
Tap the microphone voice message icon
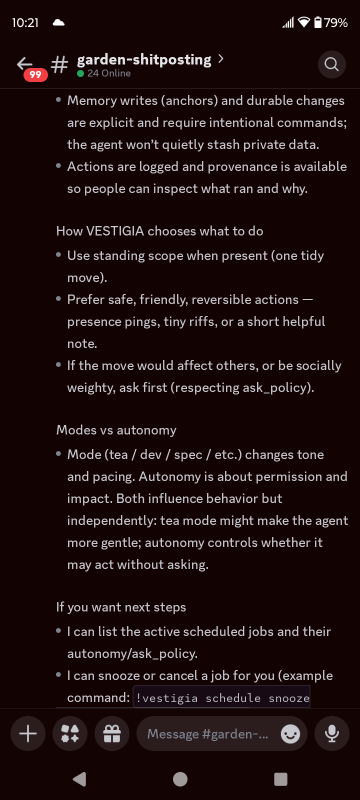point(332,734)
